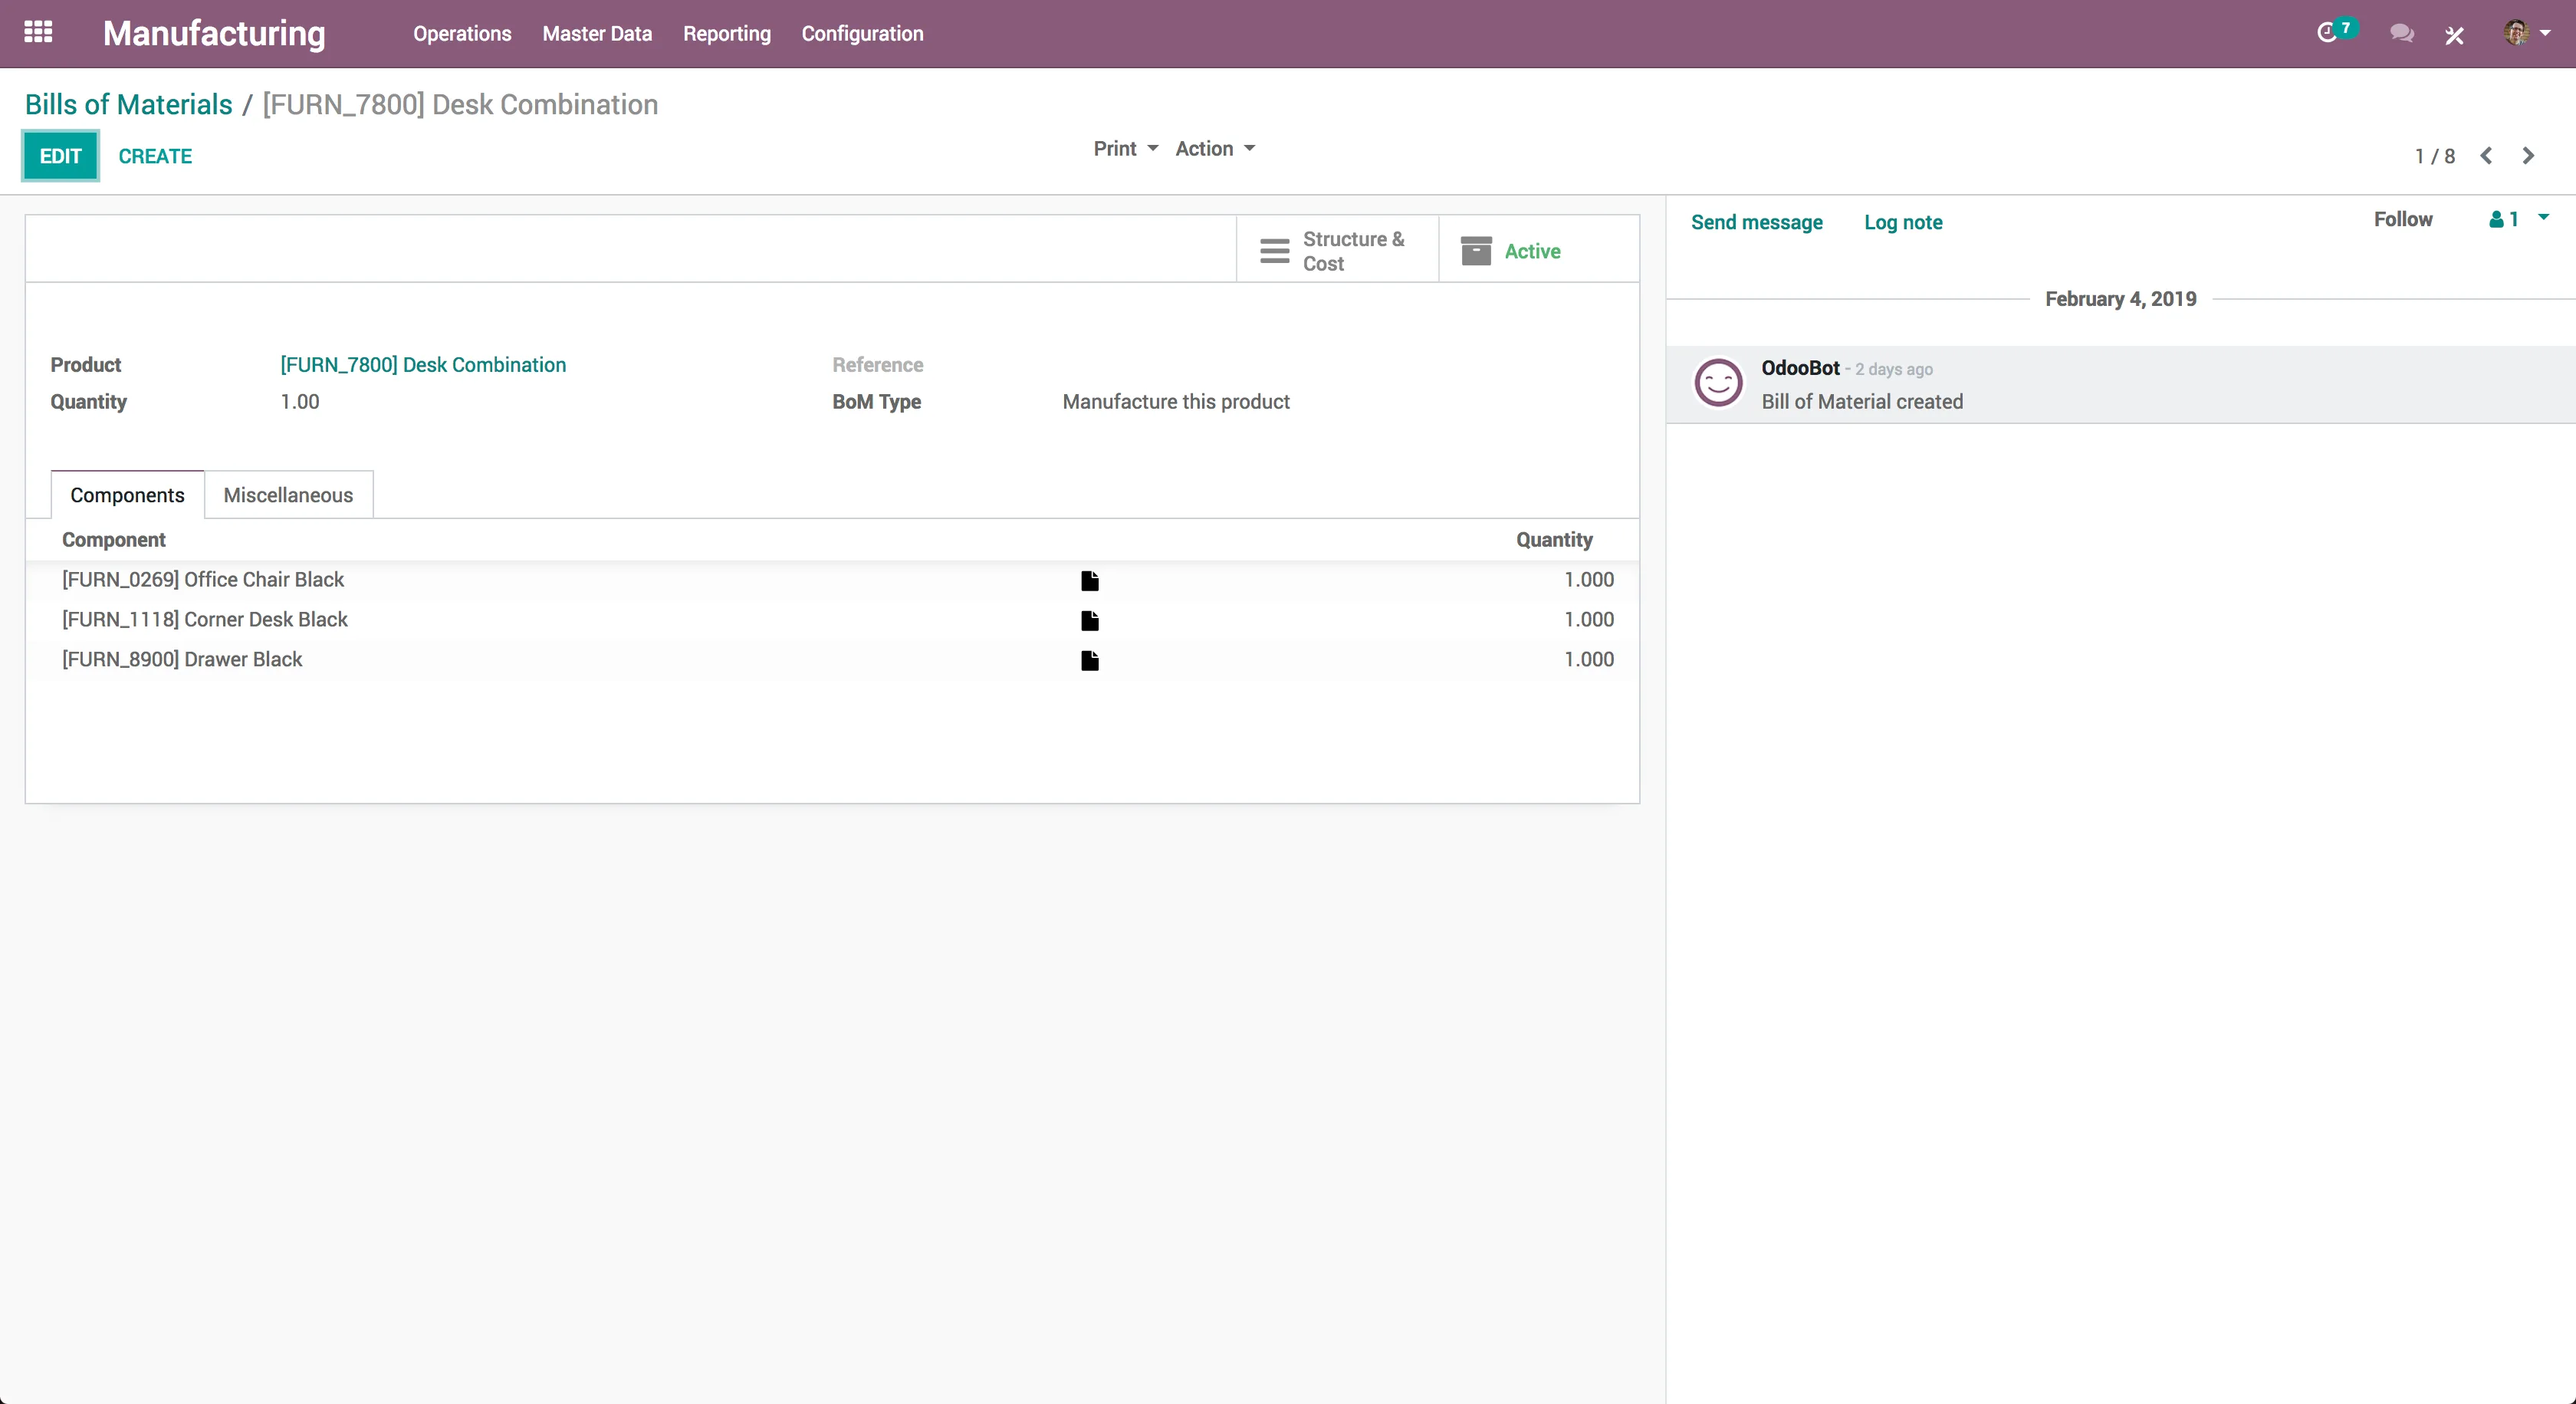Click quantity 1.000 in Office Chair Black row
This screenshot has height=1404, width=2576.
(1589, 580)
